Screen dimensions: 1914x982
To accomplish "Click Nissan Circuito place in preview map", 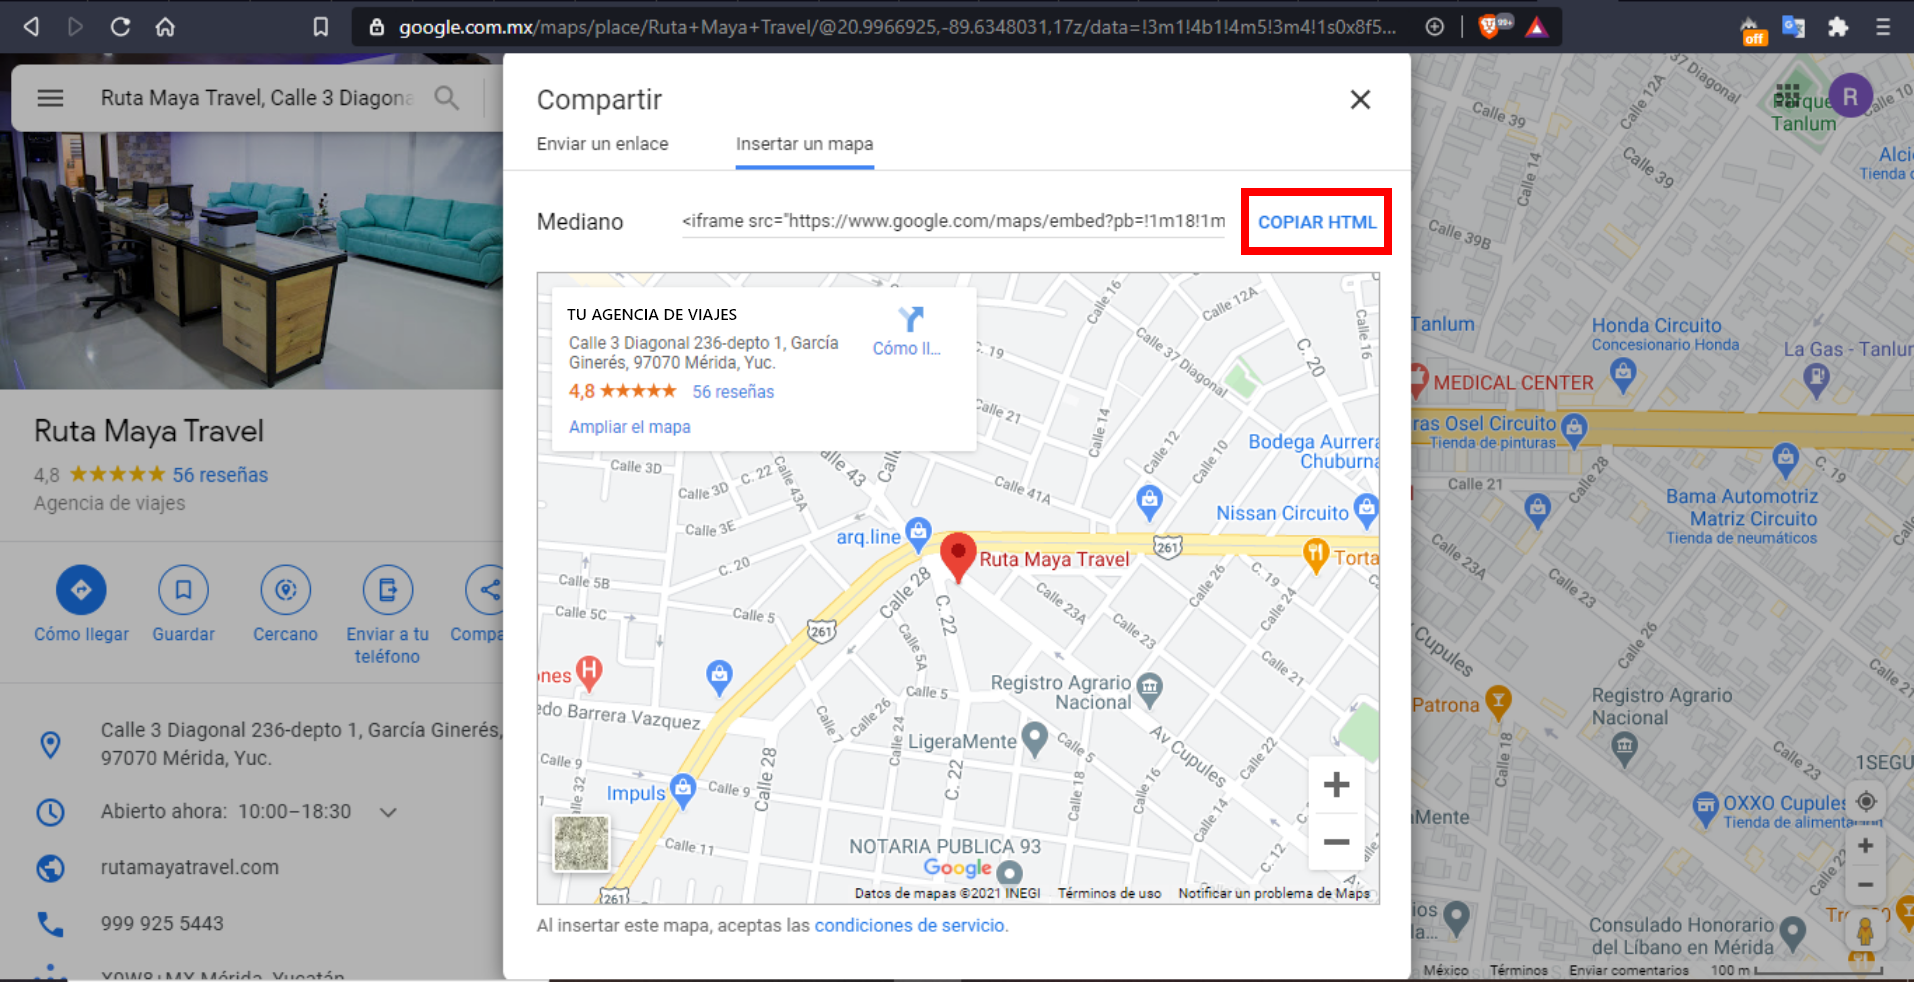I will tap(1282, 513).
